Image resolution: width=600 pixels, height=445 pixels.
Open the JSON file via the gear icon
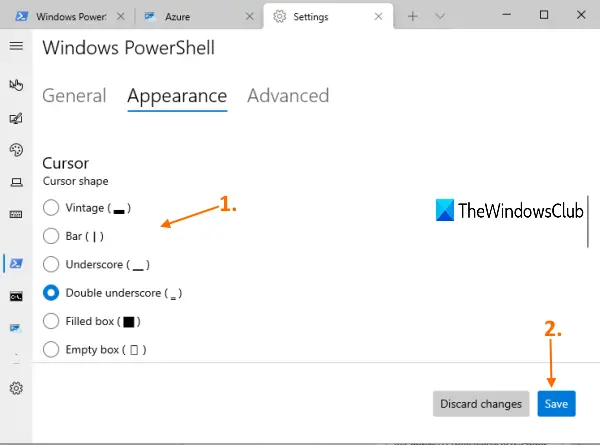(x=16, y=388)
